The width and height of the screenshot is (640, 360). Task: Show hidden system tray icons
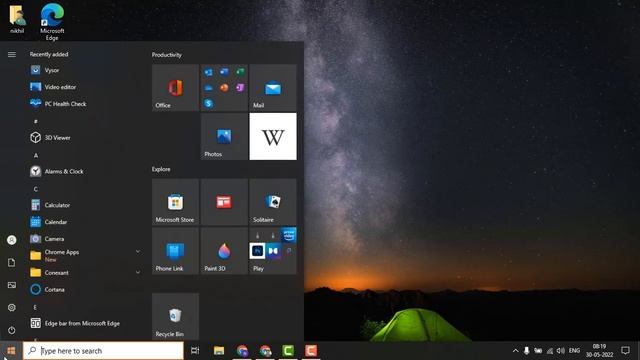[x=516, y=351]
